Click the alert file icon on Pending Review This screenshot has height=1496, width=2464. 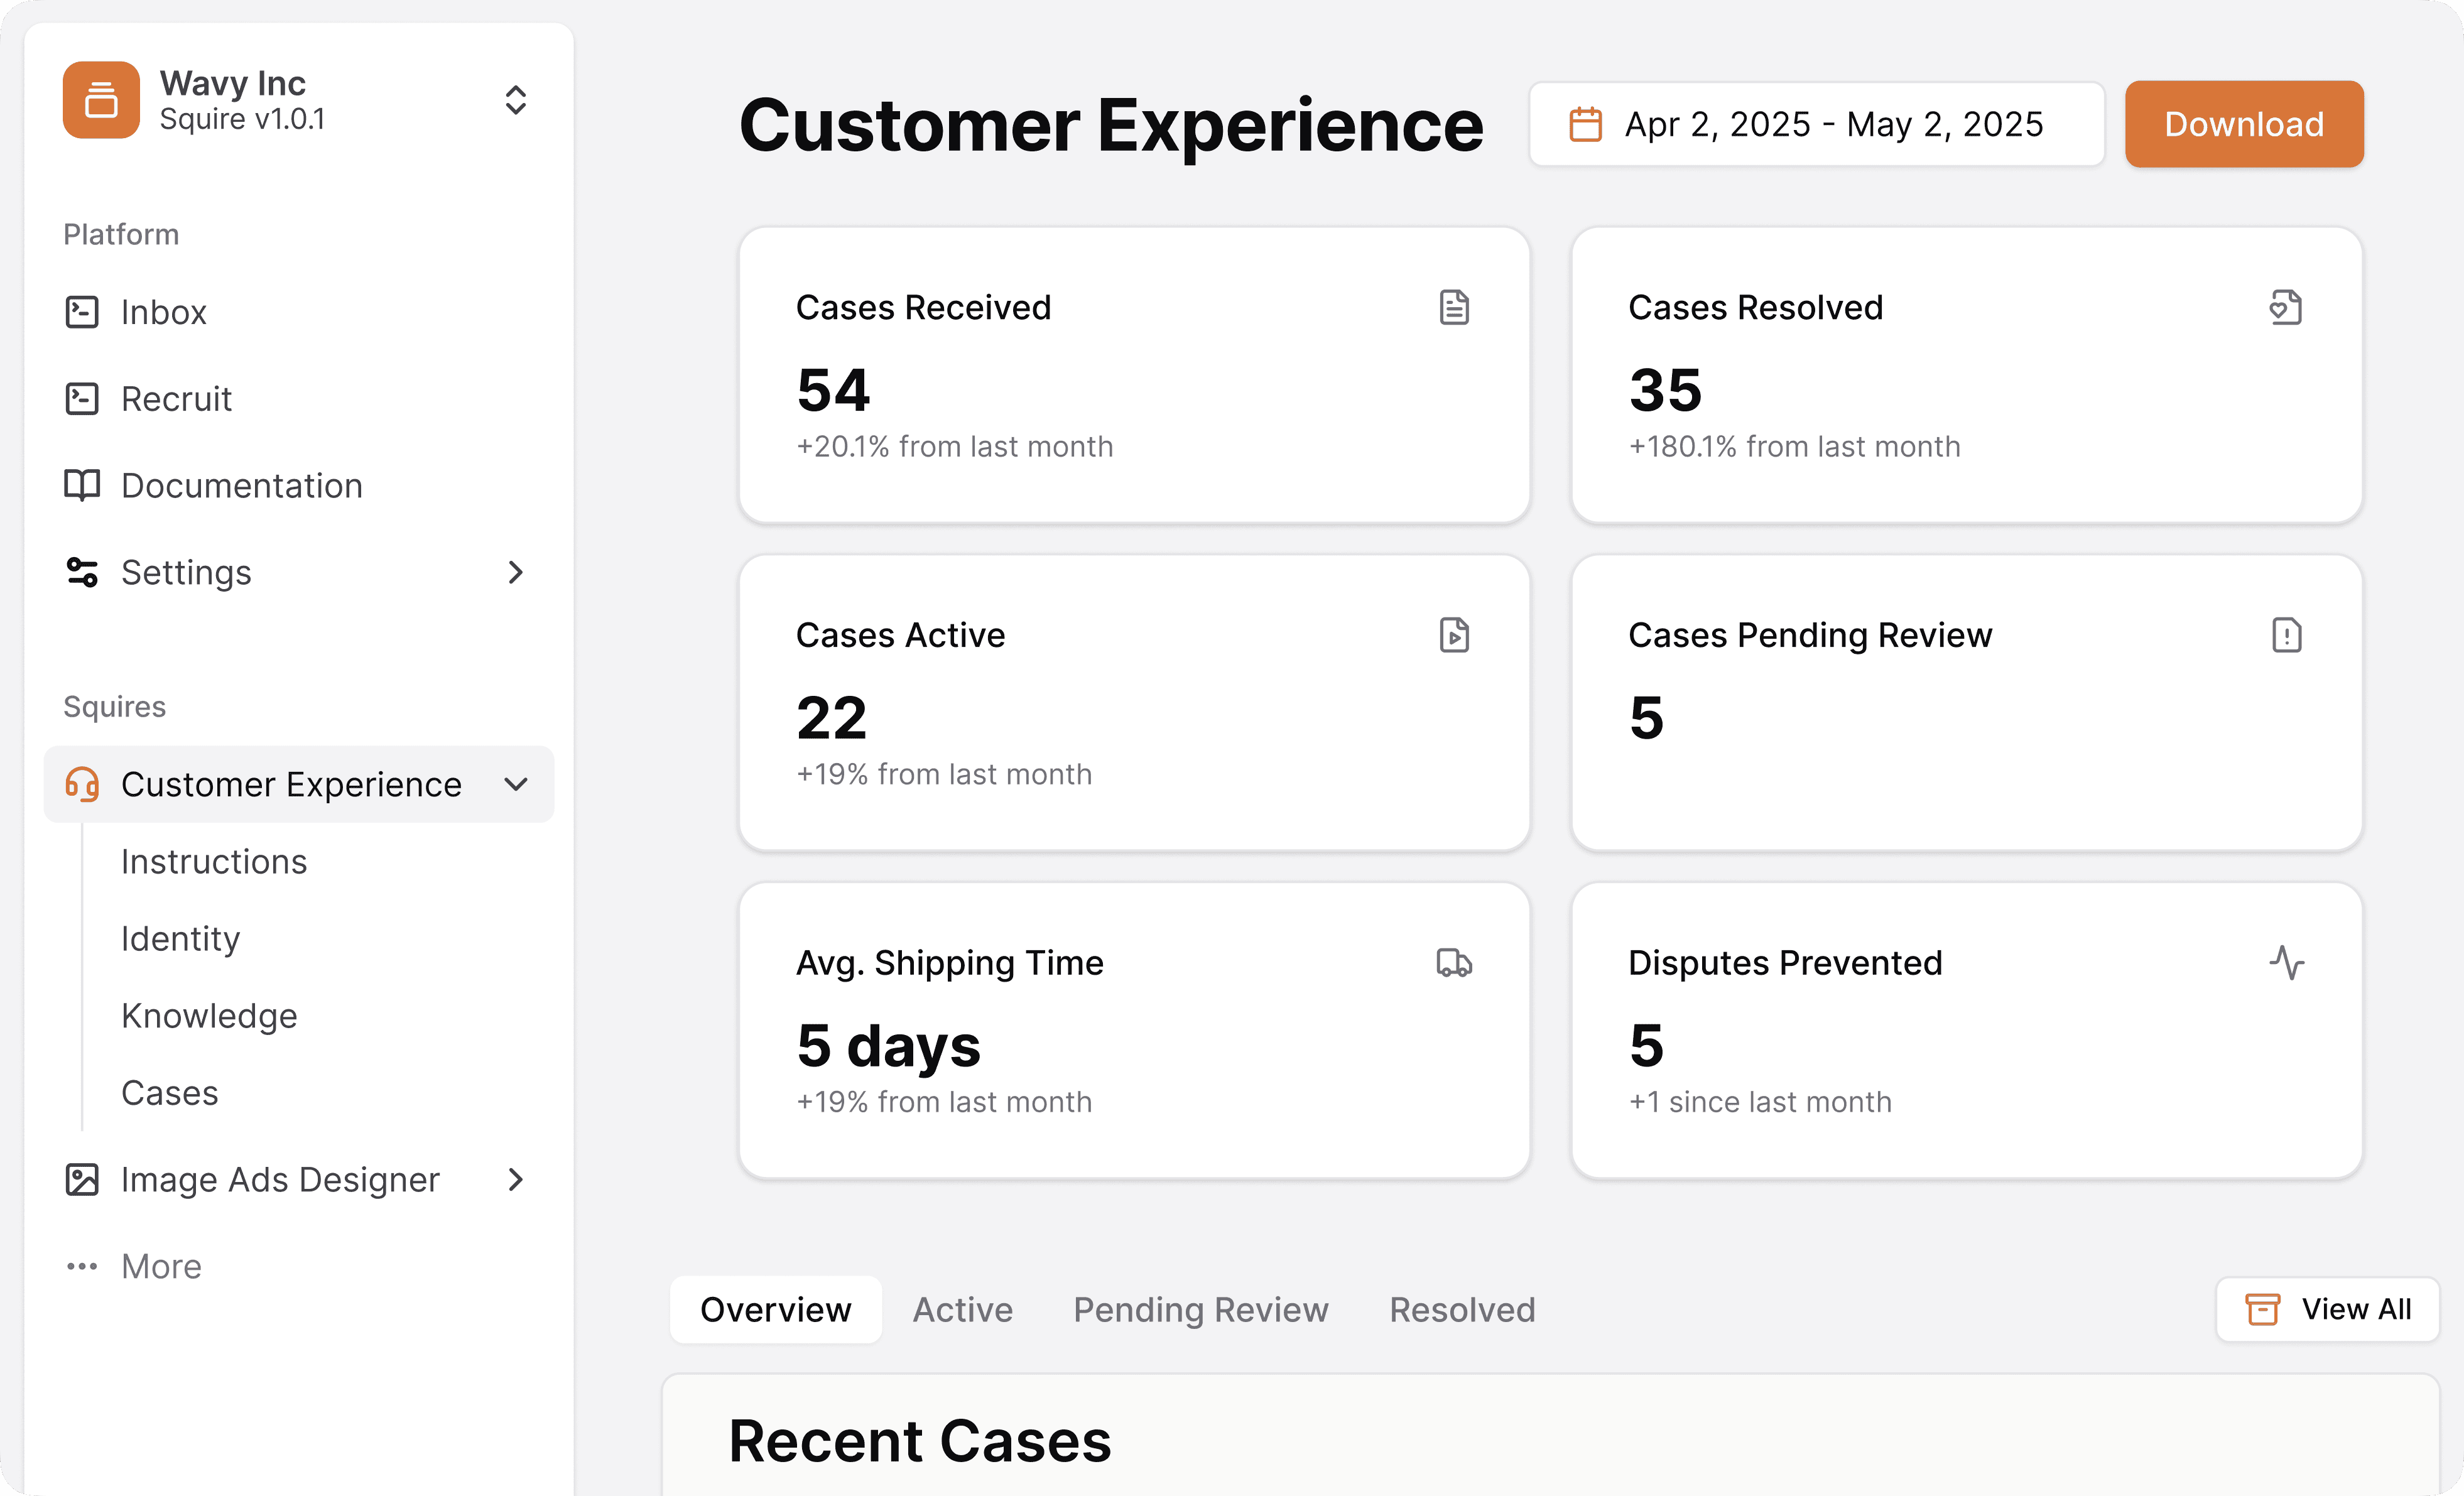2286,635
